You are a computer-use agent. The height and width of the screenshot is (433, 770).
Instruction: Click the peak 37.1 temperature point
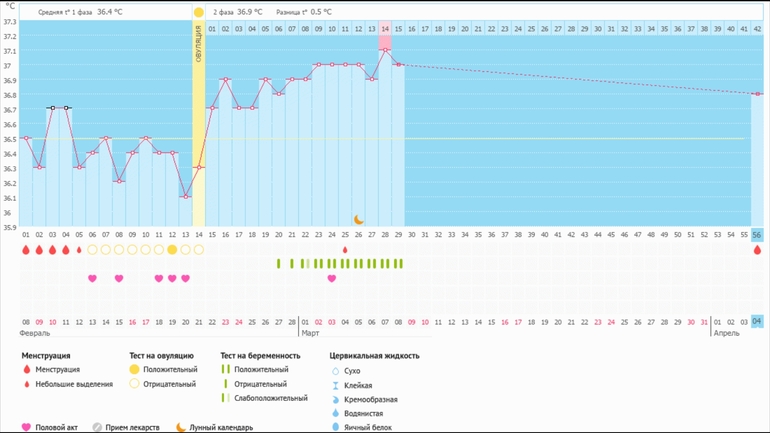[385, 50]
